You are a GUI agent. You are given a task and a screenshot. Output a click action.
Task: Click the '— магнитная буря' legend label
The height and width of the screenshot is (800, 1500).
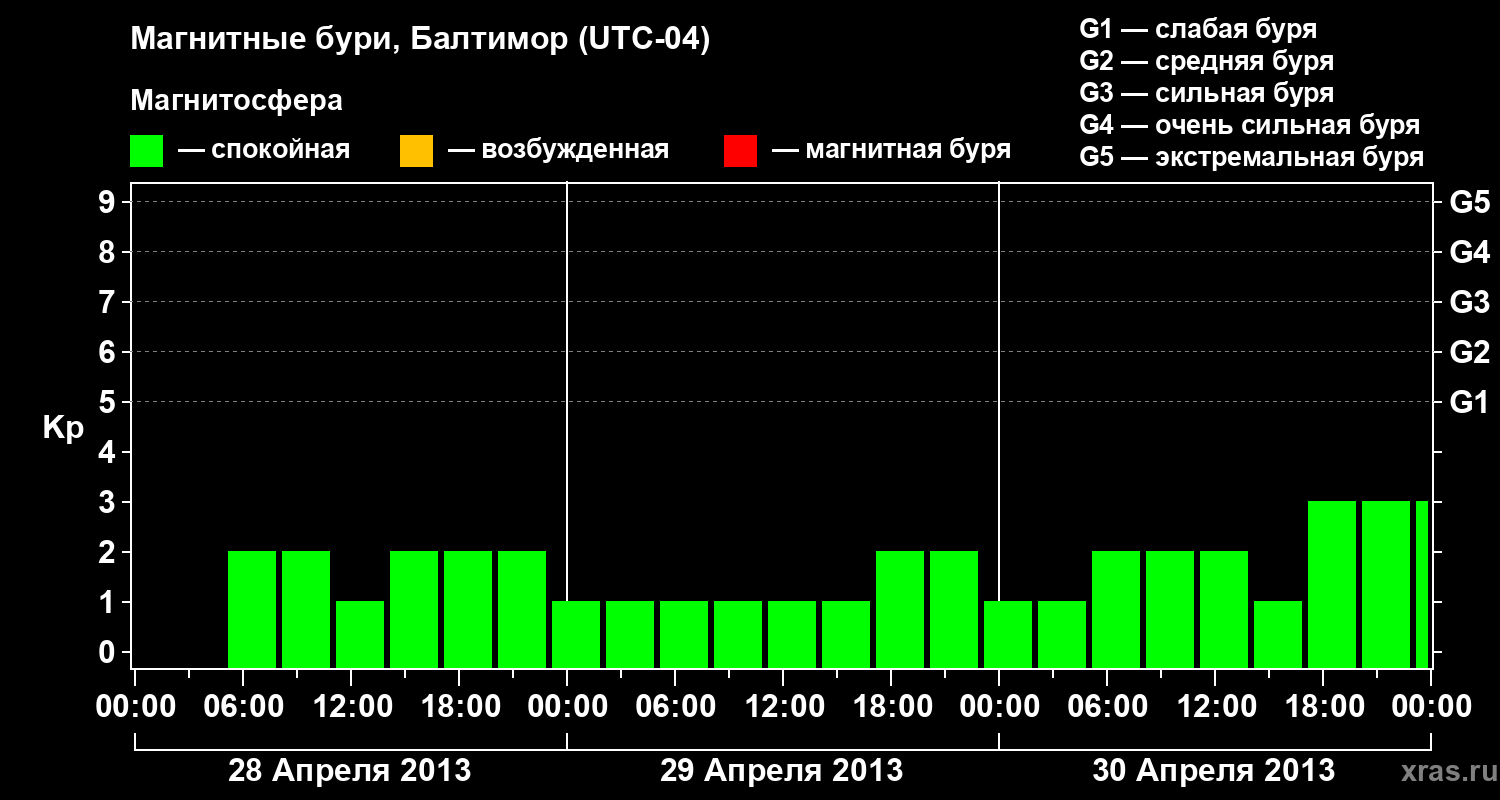point(892,150)
